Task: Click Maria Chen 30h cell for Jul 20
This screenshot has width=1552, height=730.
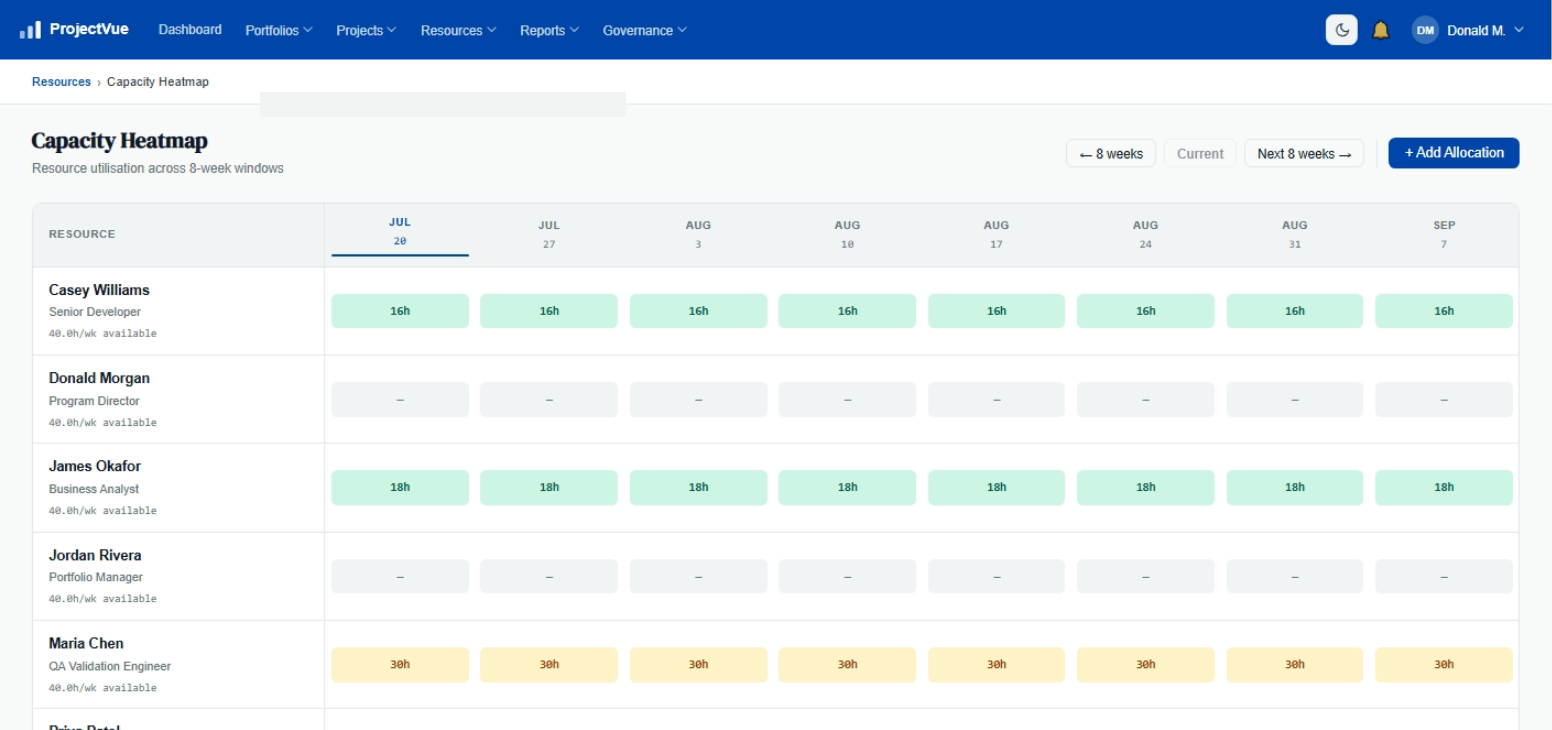Action: [400, 665]
